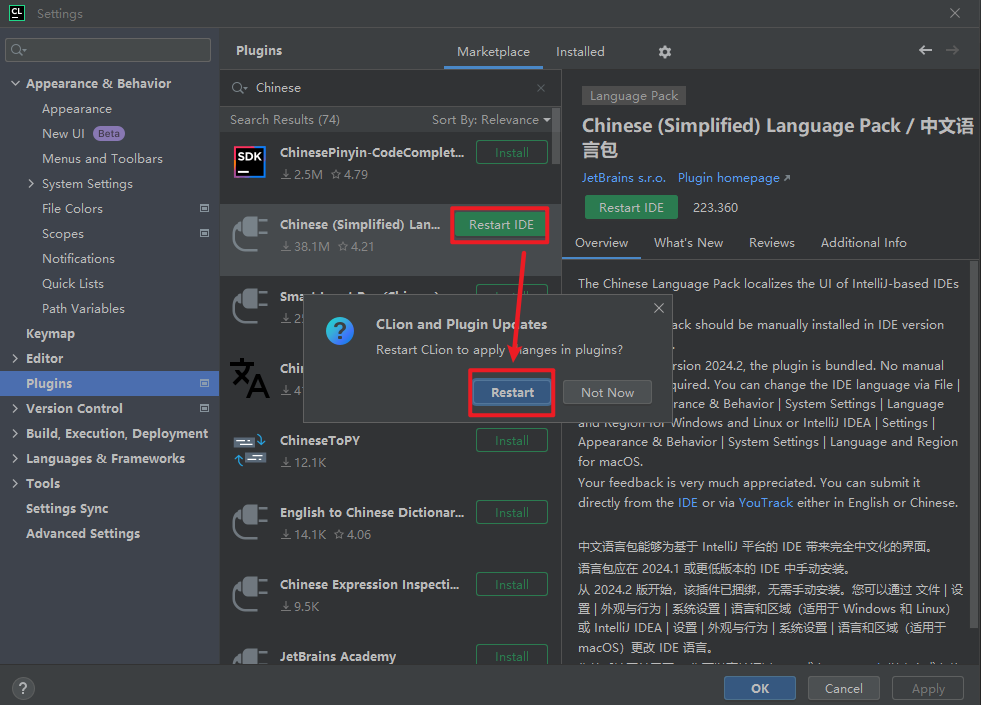The width and height of the screenshot is (981, 705).
Task: Open the YouTrack link in description
Action: pos(765,502)
